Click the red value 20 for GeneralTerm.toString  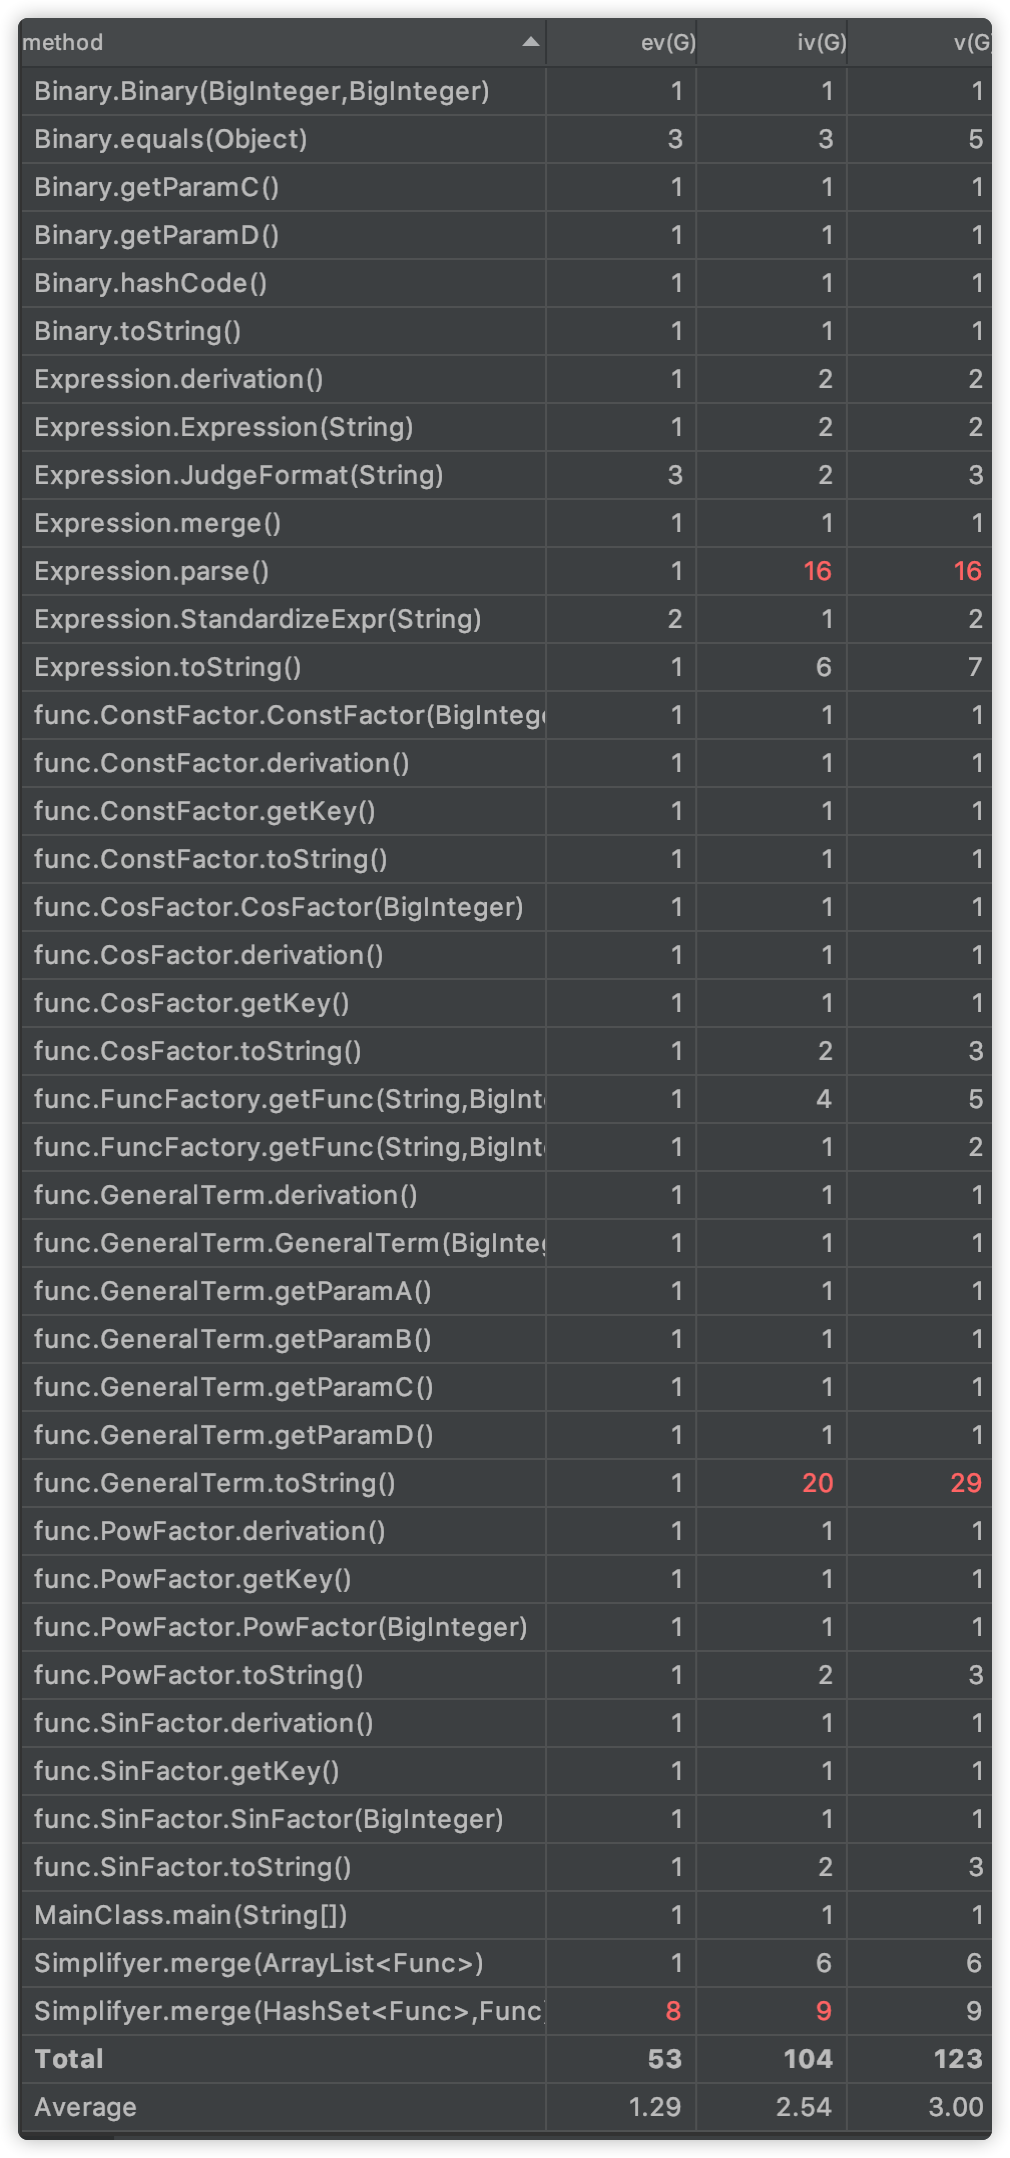pos(817,1483)
